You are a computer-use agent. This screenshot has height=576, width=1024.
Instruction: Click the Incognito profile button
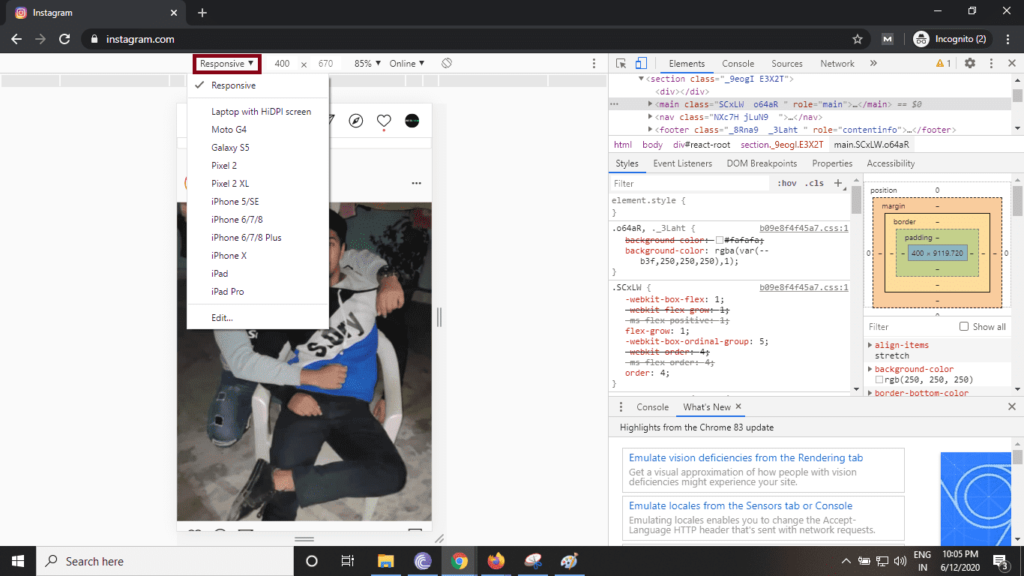coord(950,39)
